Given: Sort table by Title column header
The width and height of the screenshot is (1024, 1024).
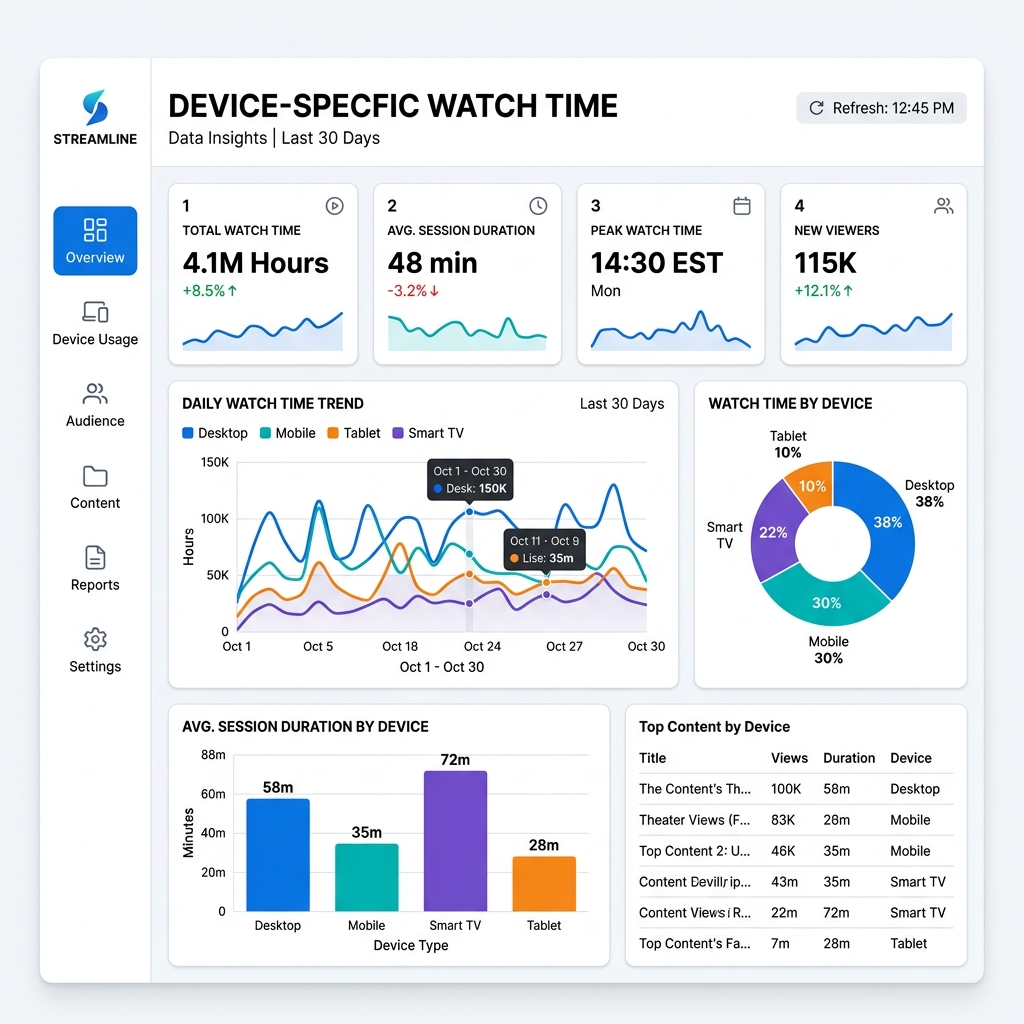Looking at the screenshot, I should [652, 758].
